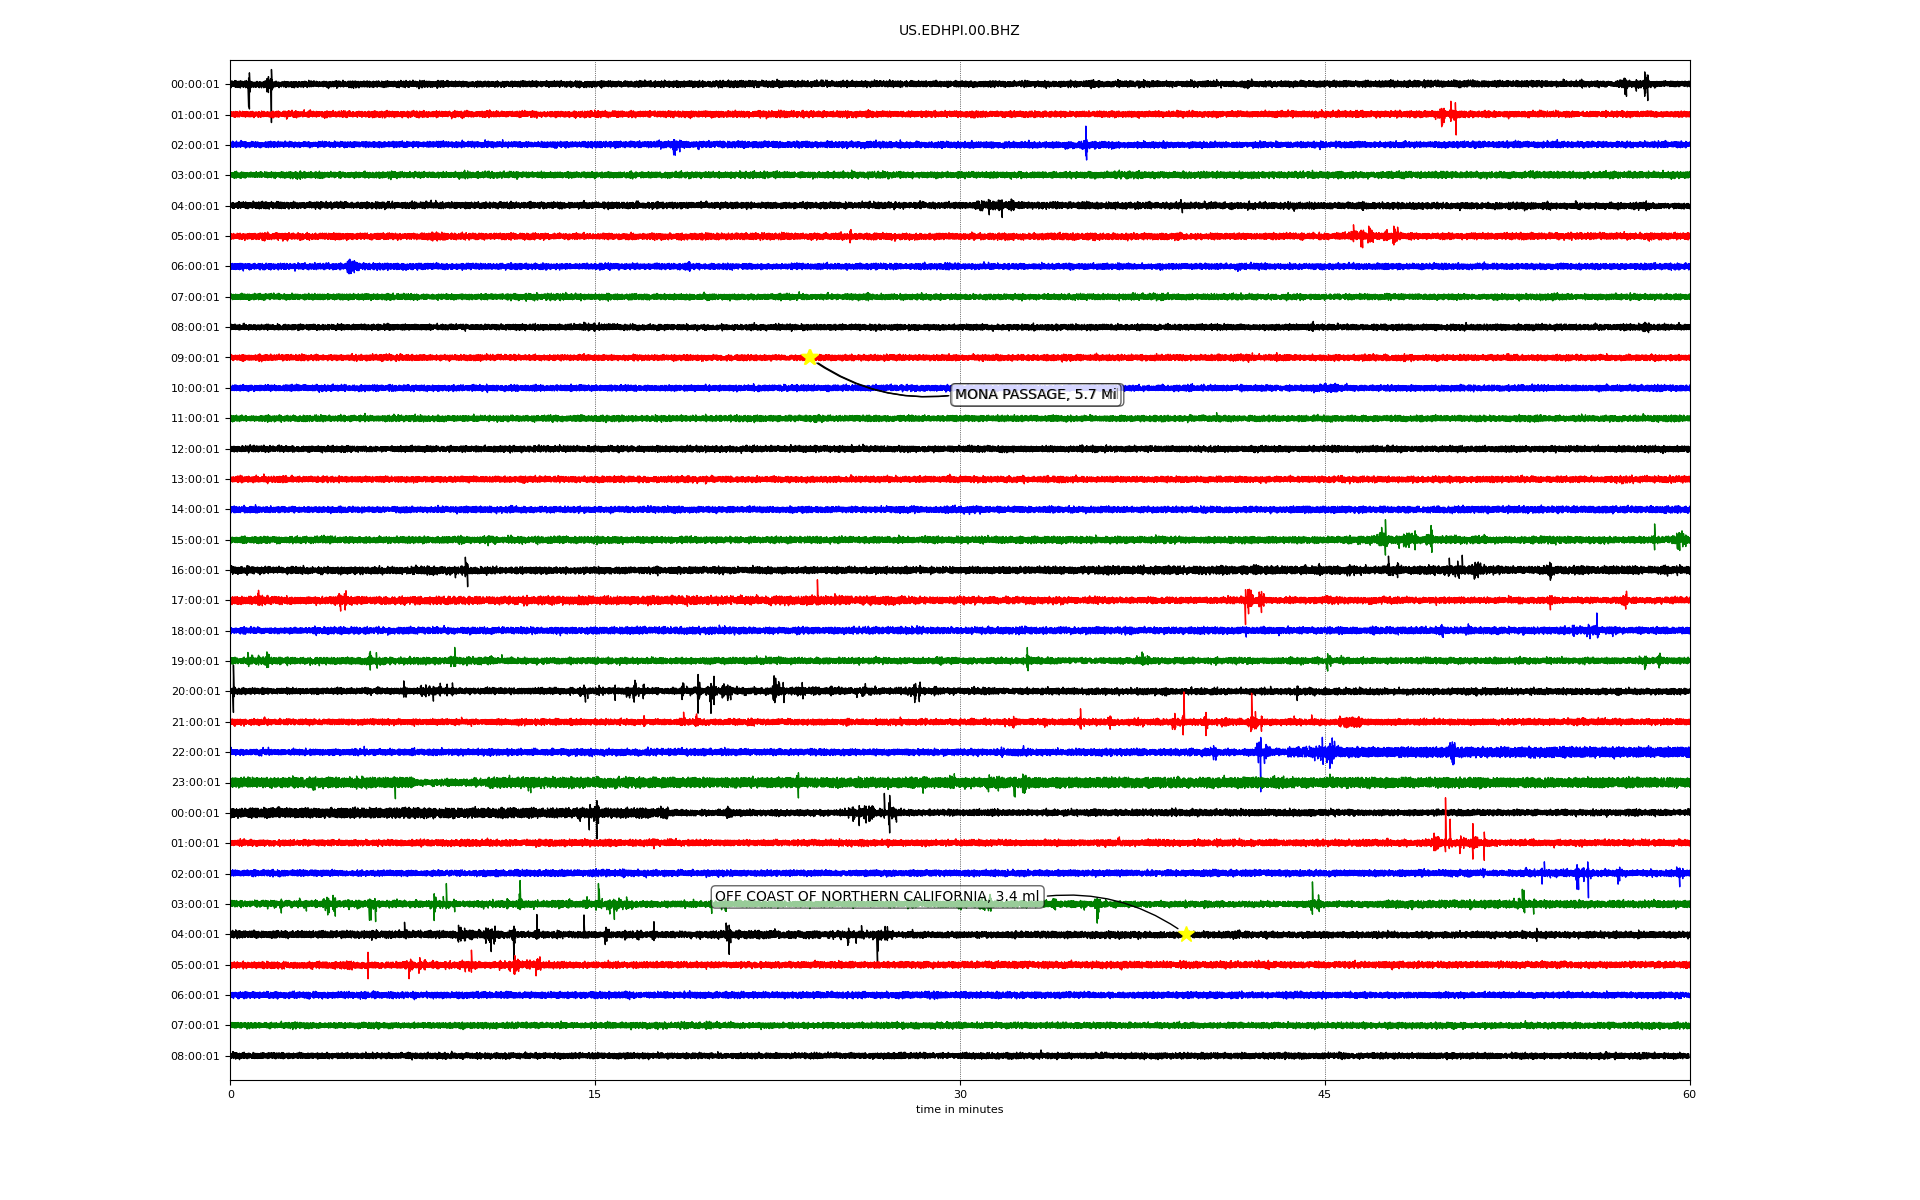The height and width of the screenshot is (1200, 1920).
Task: Click the 45 tick label on the time axis
Action: click(x=1325, y=1094)
